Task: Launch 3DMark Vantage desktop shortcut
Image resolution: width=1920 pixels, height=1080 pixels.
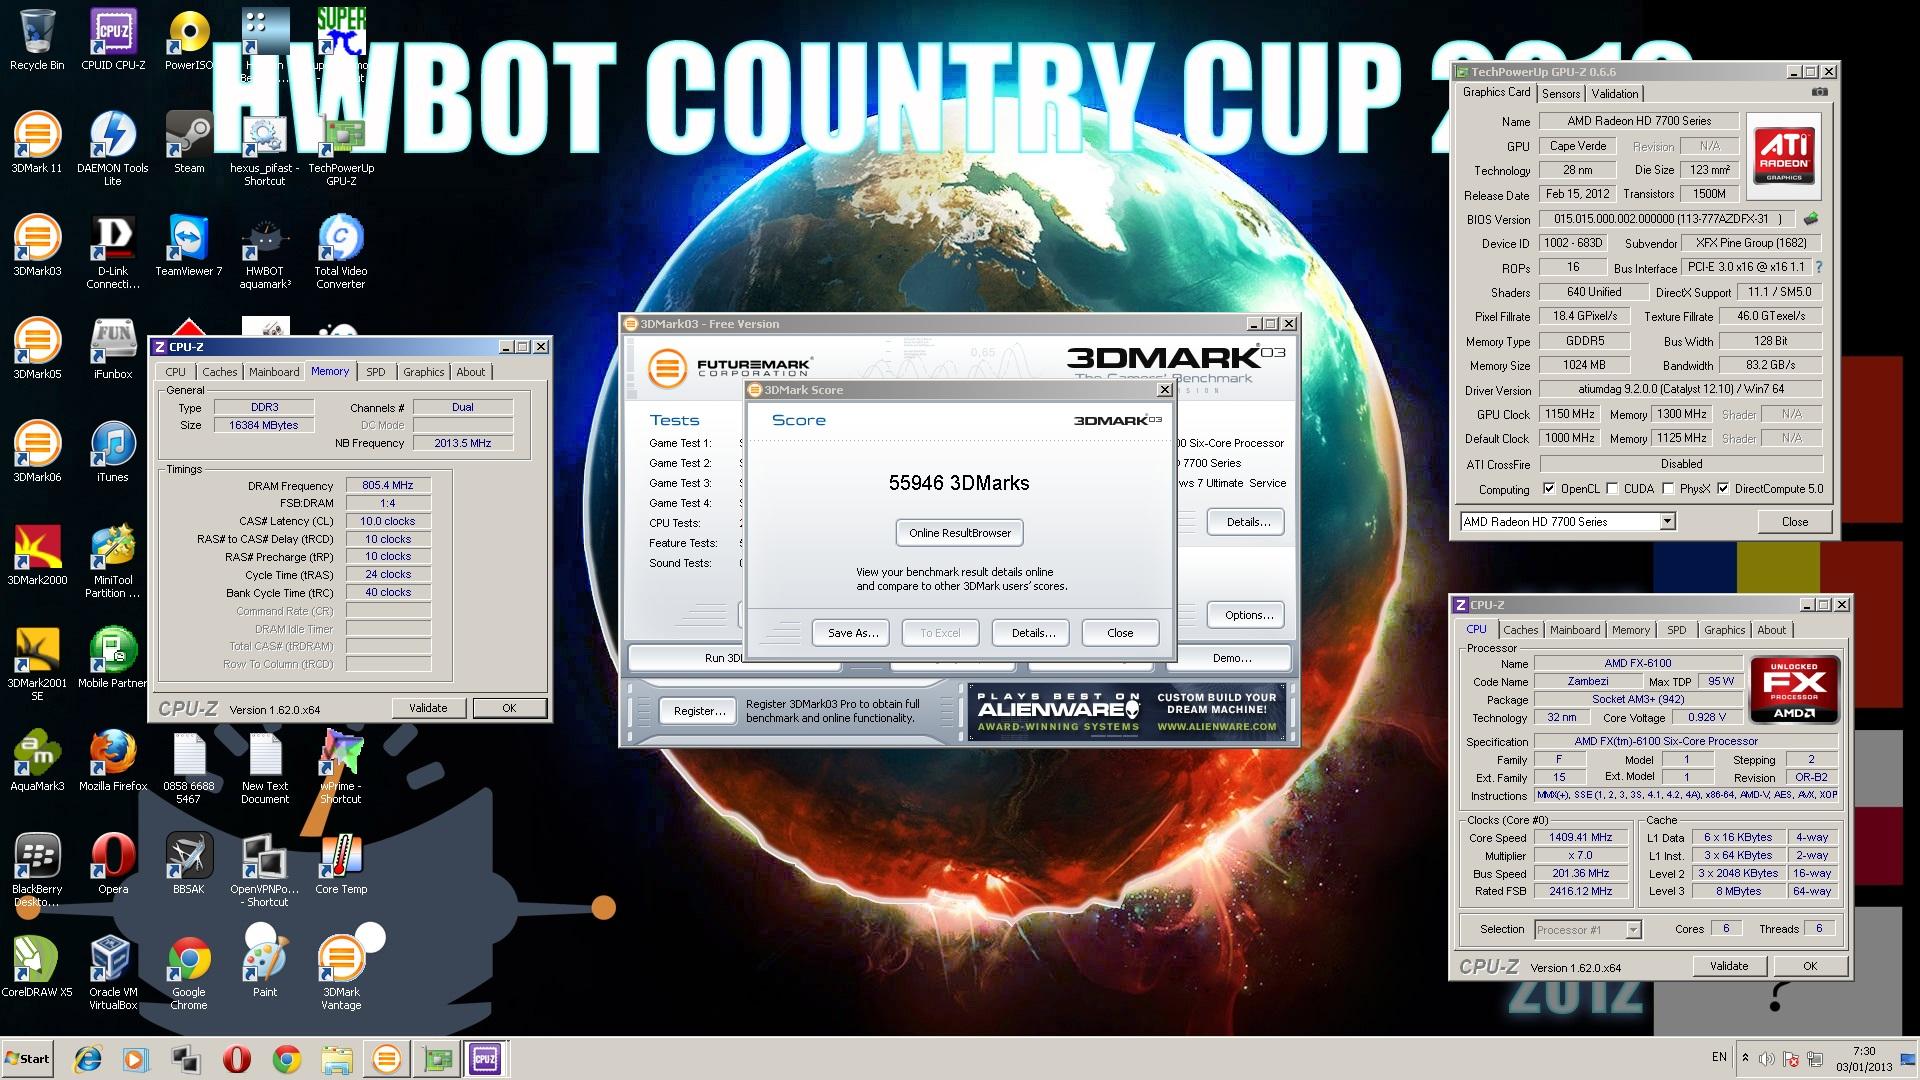Action: point(341,972)
